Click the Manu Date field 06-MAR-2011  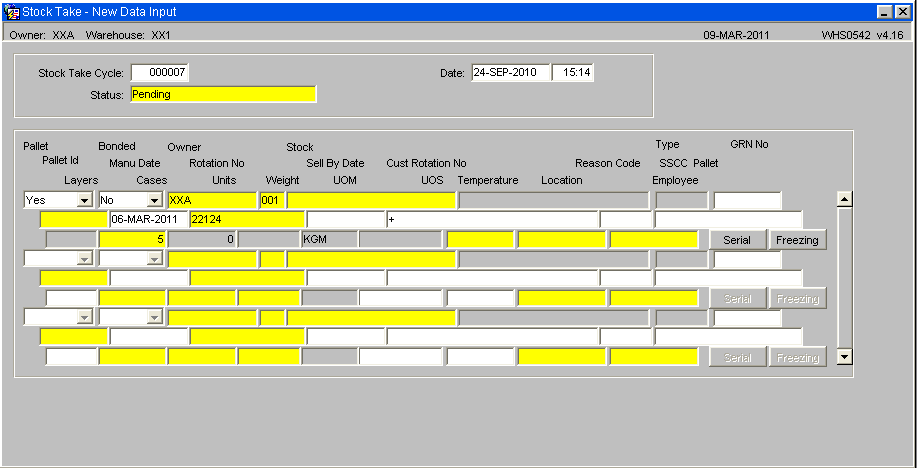[x=149, y=219]
